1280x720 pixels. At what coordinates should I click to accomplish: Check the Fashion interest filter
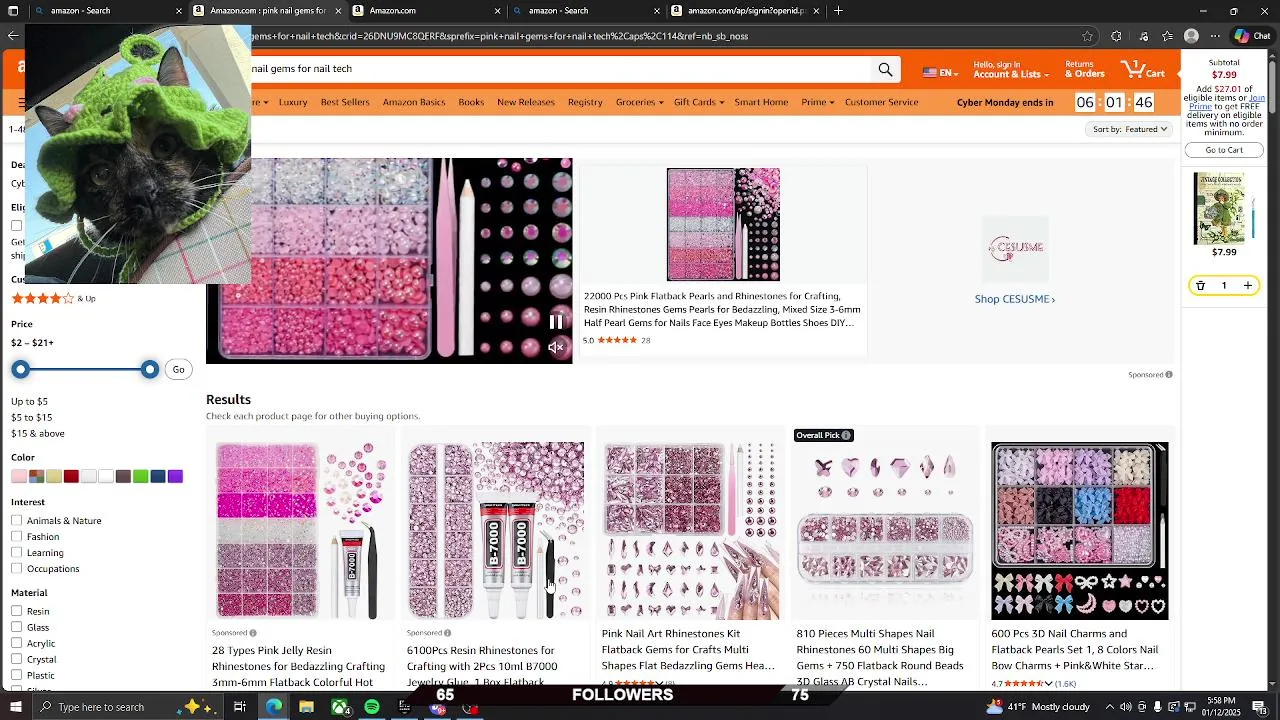pyautogui.click(x=17, y=536)
